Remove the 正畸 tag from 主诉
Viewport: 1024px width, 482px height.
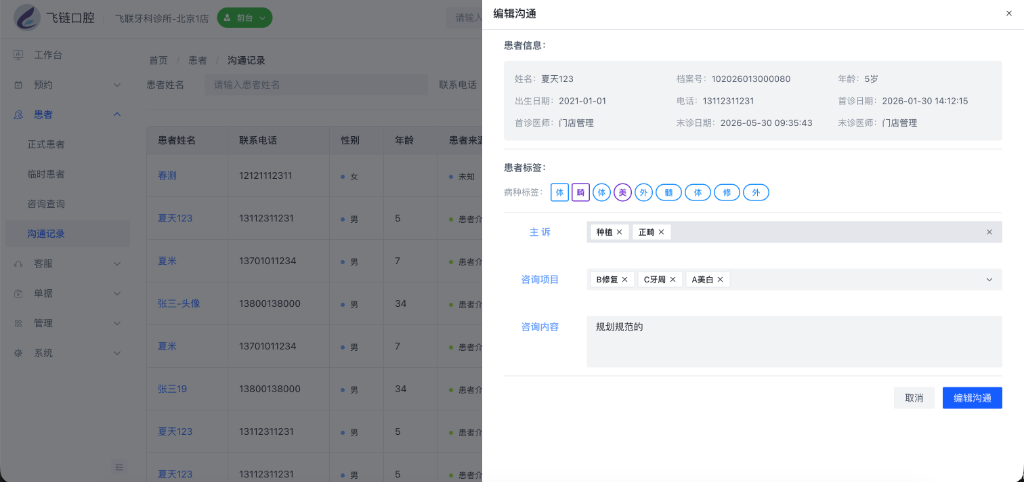click(661, 232)
